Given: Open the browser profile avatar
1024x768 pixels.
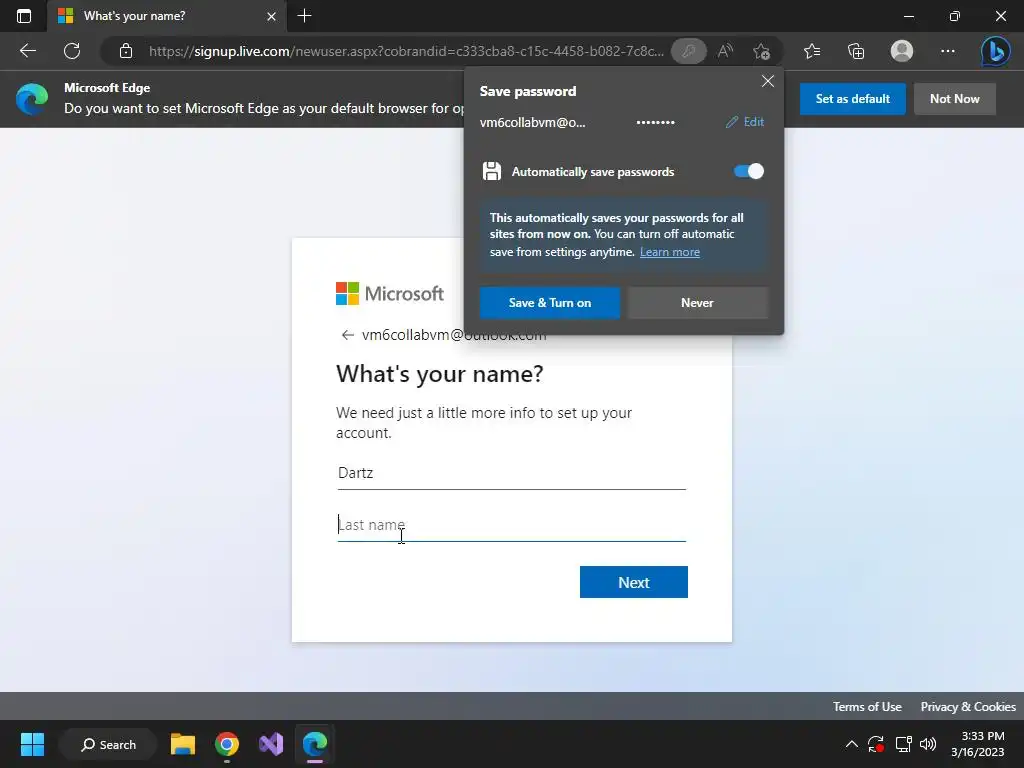Looking at the screenshot, I should 902,51.
